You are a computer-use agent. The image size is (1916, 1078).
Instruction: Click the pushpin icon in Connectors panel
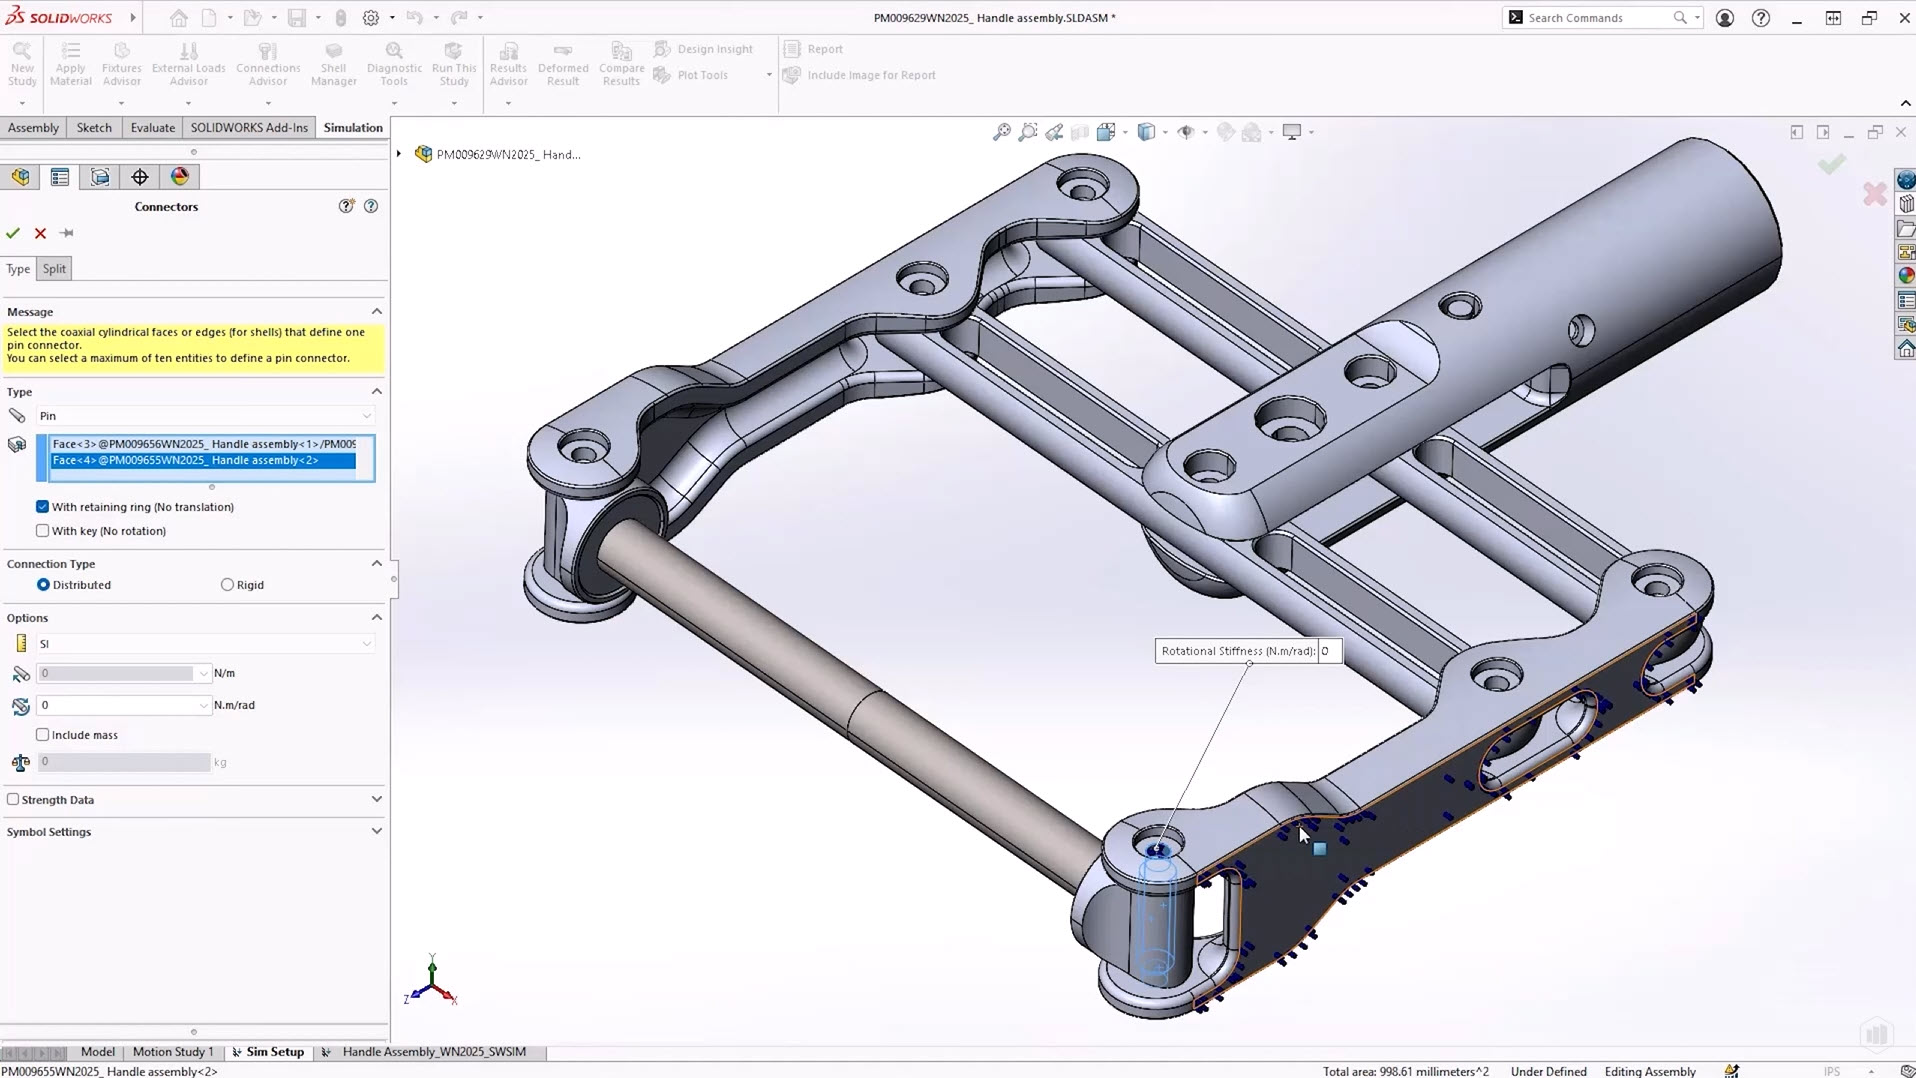click(67, 233)
